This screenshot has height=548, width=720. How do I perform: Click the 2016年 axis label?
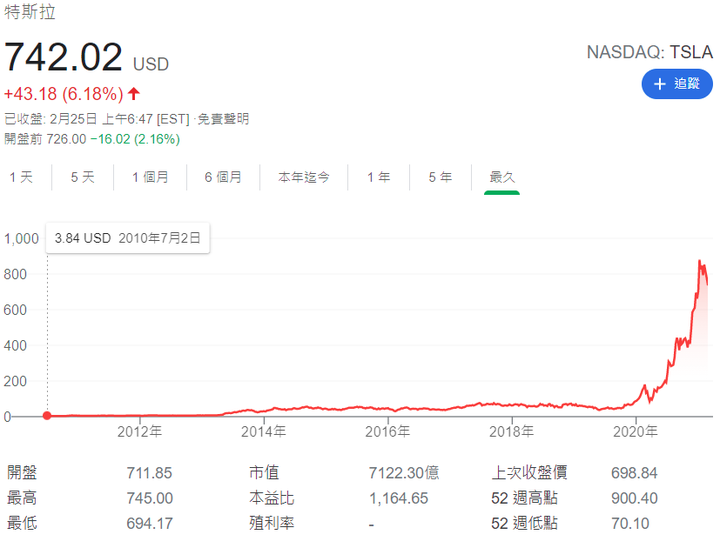(x=388, y=431)
